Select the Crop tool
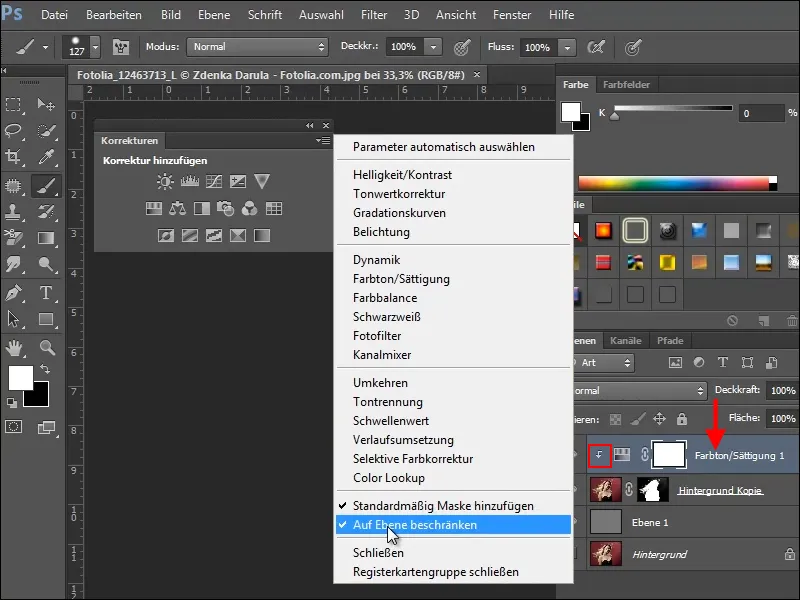 (13, 157)
